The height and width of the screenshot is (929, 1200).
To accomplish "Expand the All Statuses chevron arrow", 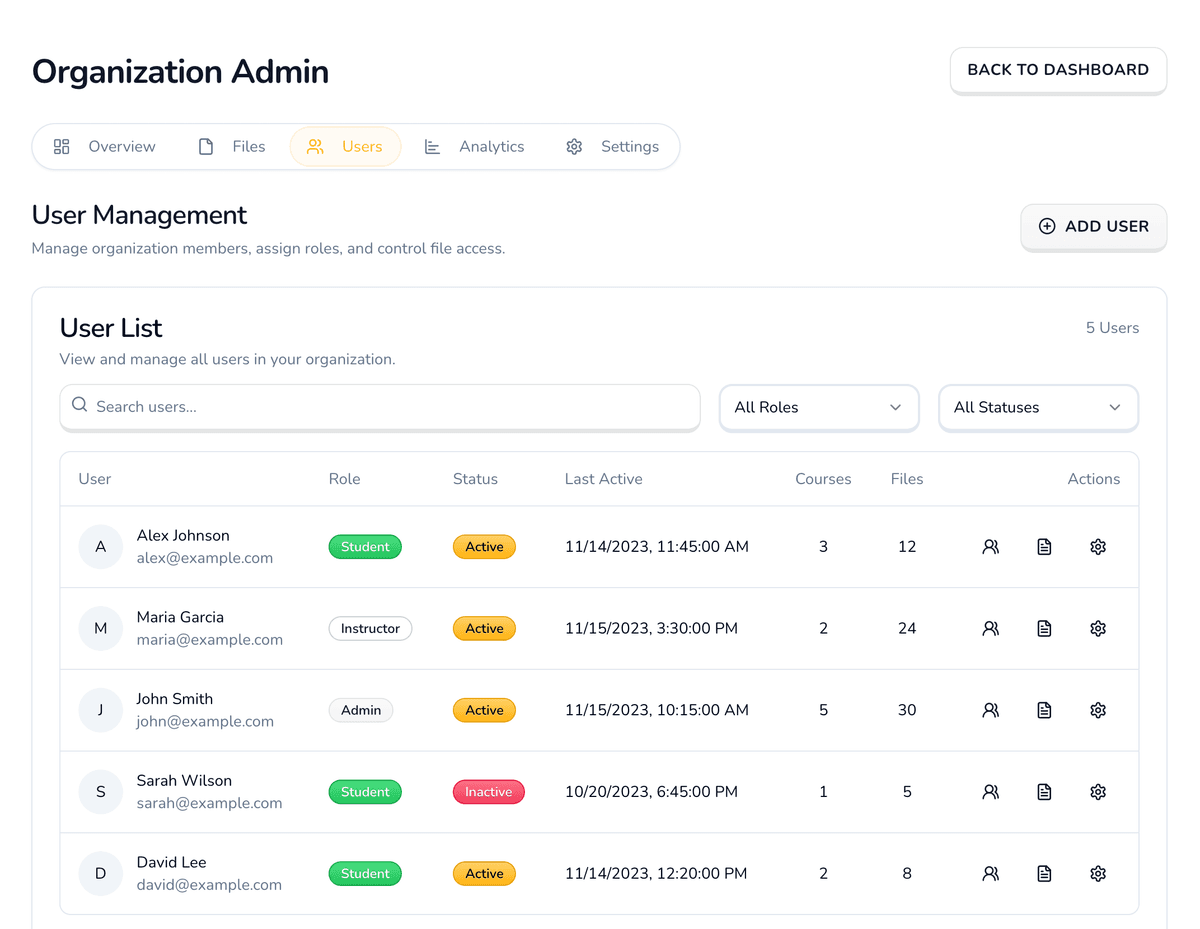I will coord(1114,407).
